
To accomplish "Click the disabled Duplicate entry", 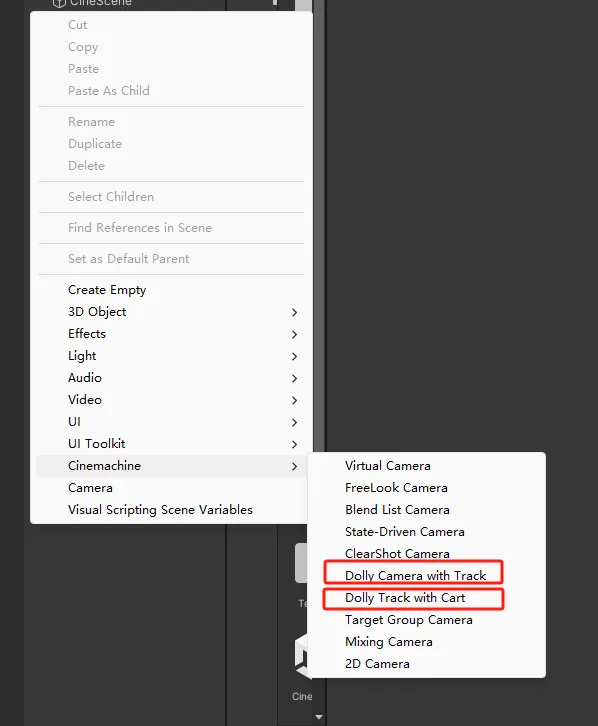I will coord(171,144).
